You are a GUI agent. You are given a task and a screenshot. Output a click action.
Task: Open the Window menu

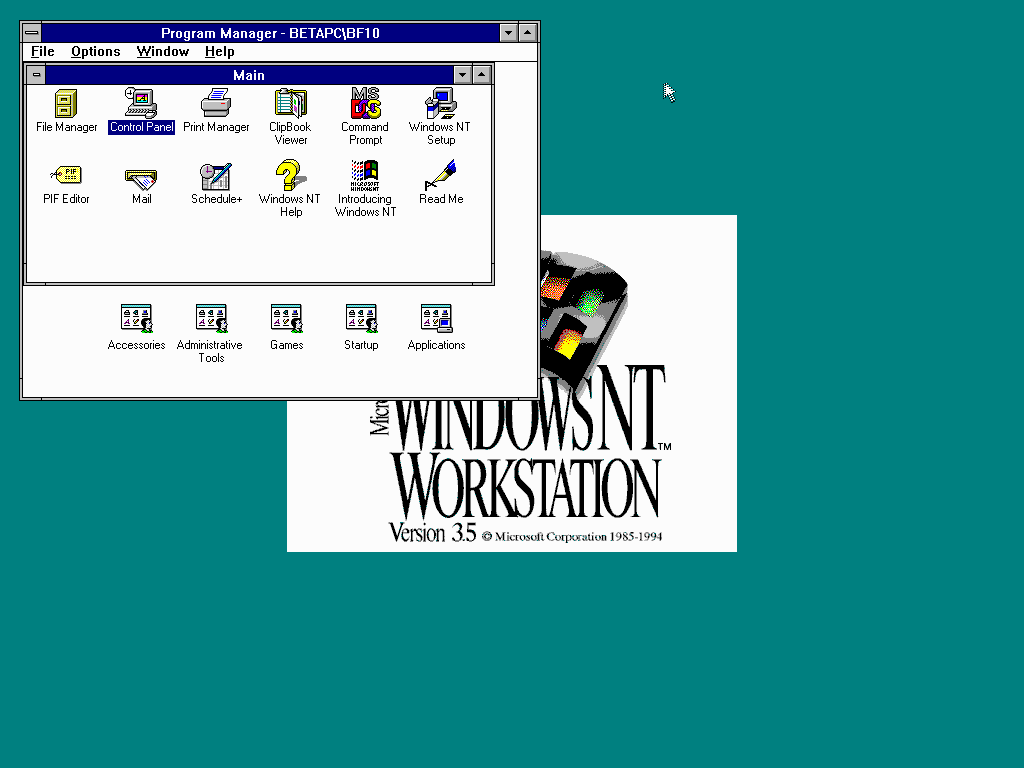coord(162,52)
